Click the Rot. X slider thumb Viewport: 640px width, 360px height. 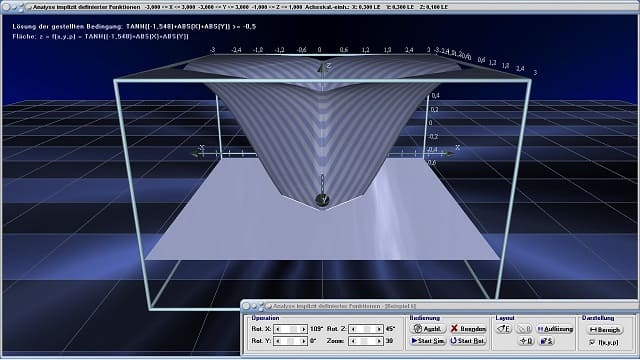click(x=293, y=329)
